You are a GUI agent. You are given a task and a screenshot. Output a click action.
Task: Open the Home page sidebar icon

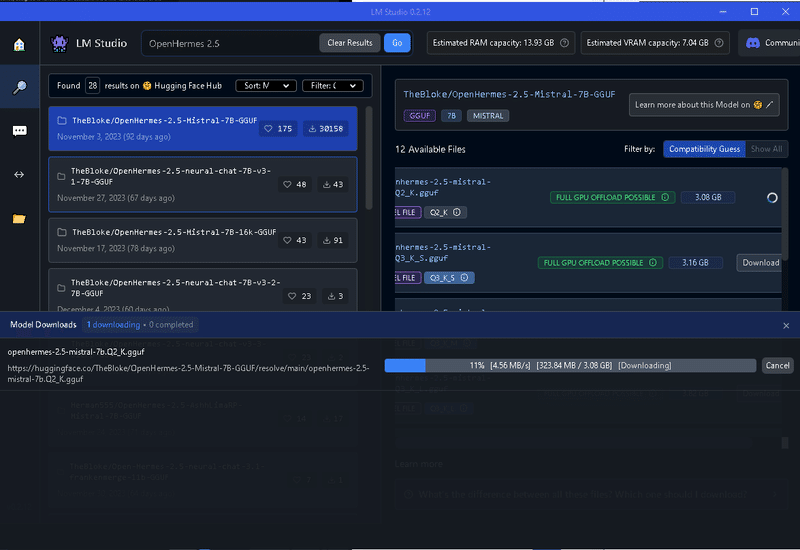click(19, 44)
